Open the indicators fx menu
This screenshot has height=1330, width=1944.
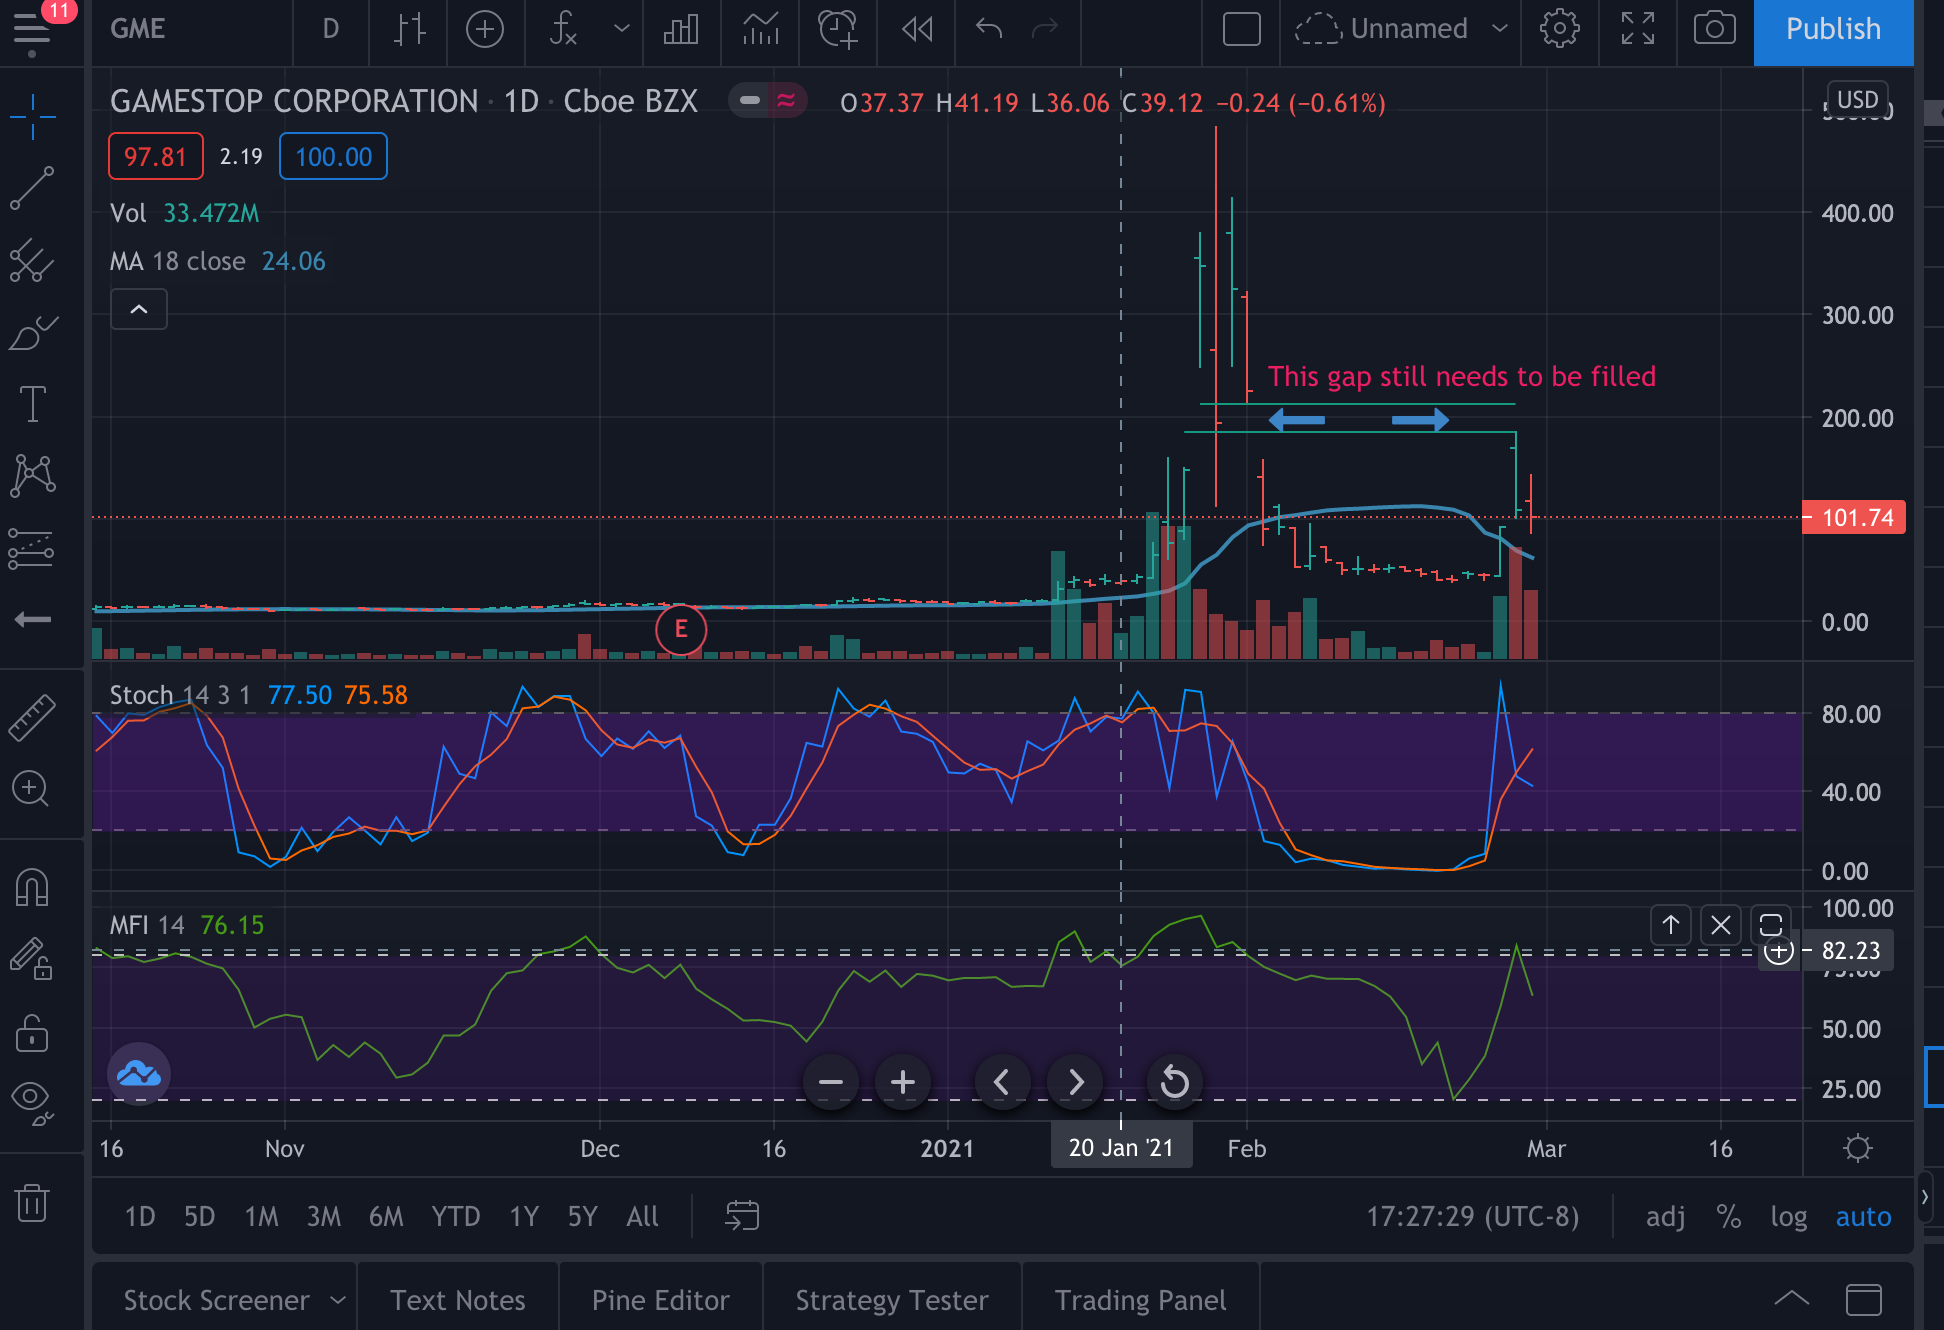pyautogui.click(x=563, y=29)
